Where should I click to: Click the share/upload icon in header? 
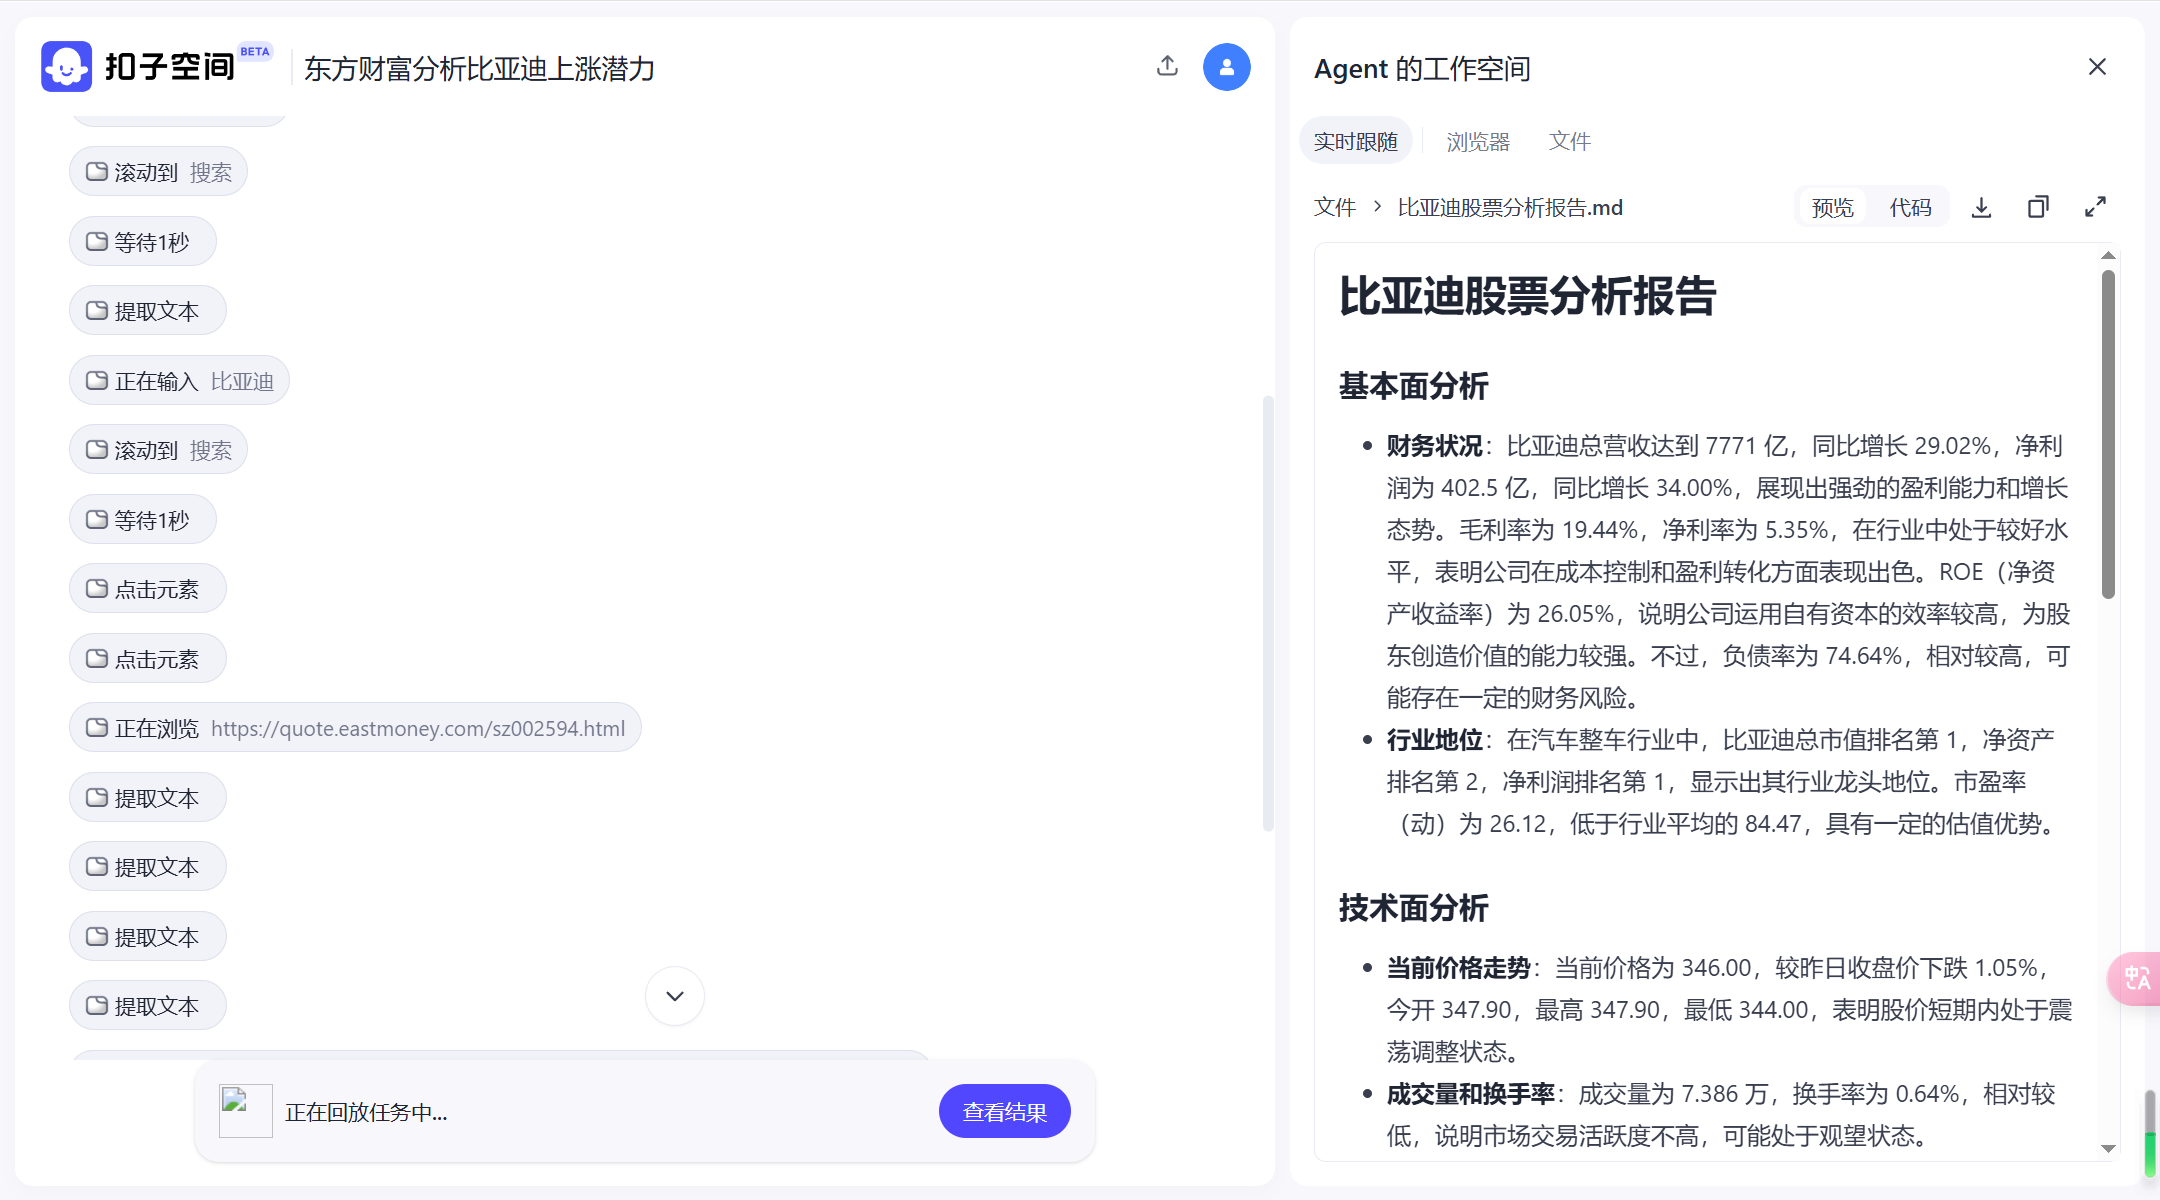click(1167, 66)
